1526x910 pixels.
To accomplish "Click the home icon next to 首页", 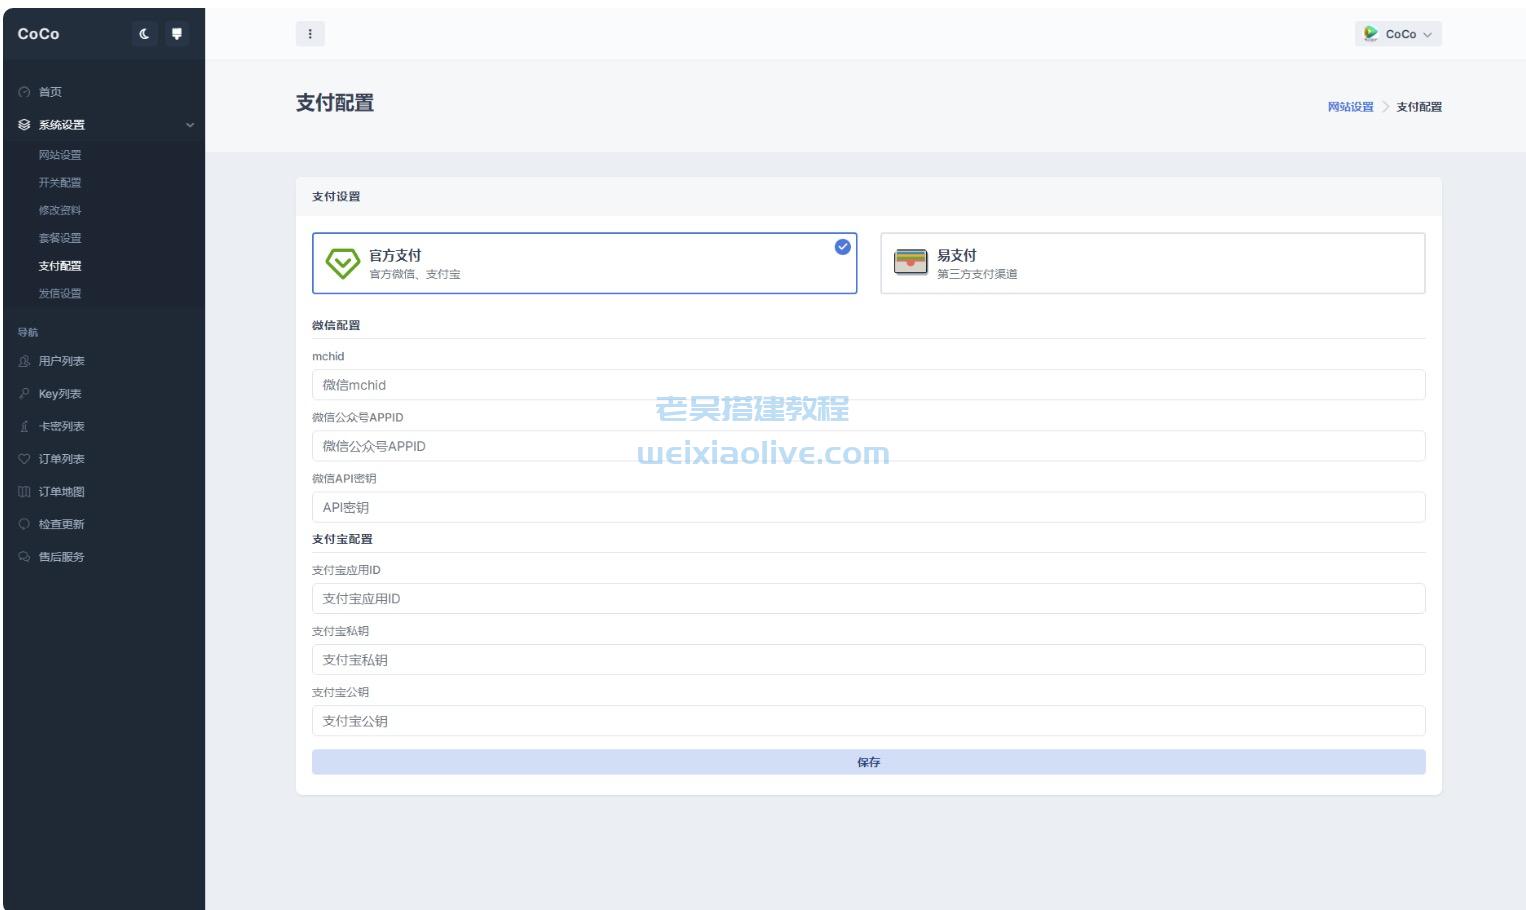I will (x=24, y=92).
